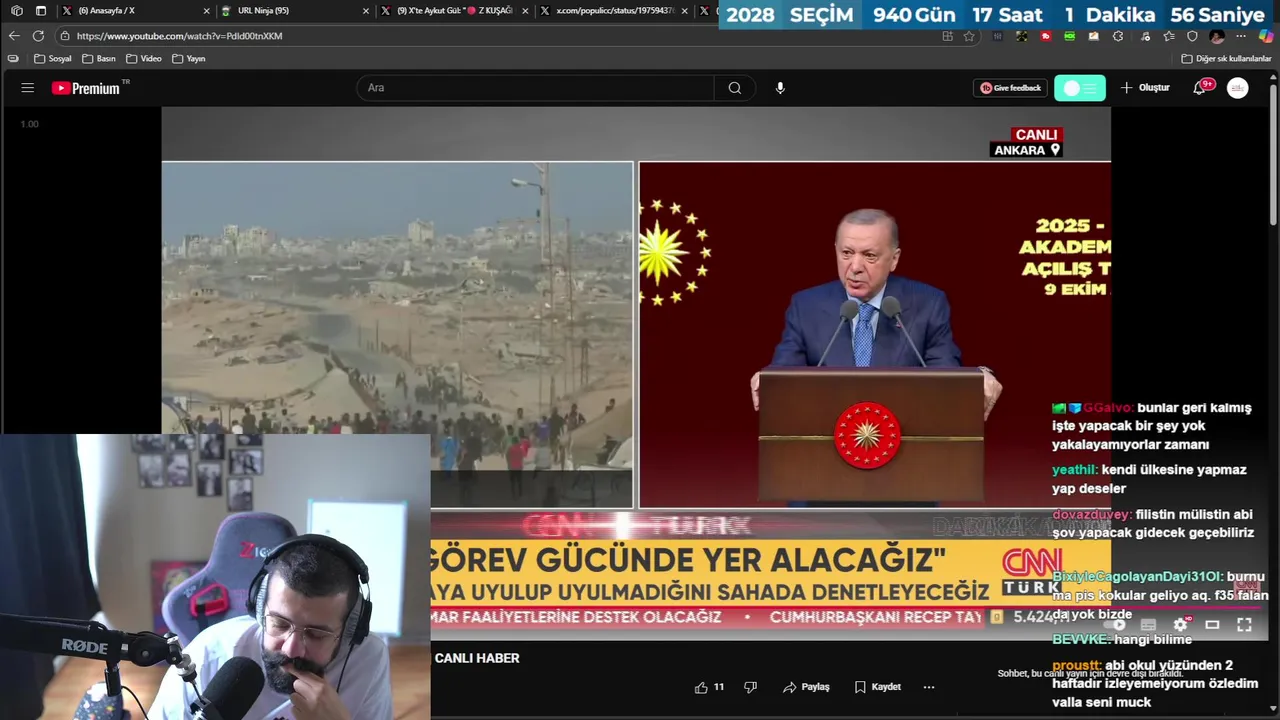
Task: Open the Copilot sidebar icon
Action: pos(1266,36)
